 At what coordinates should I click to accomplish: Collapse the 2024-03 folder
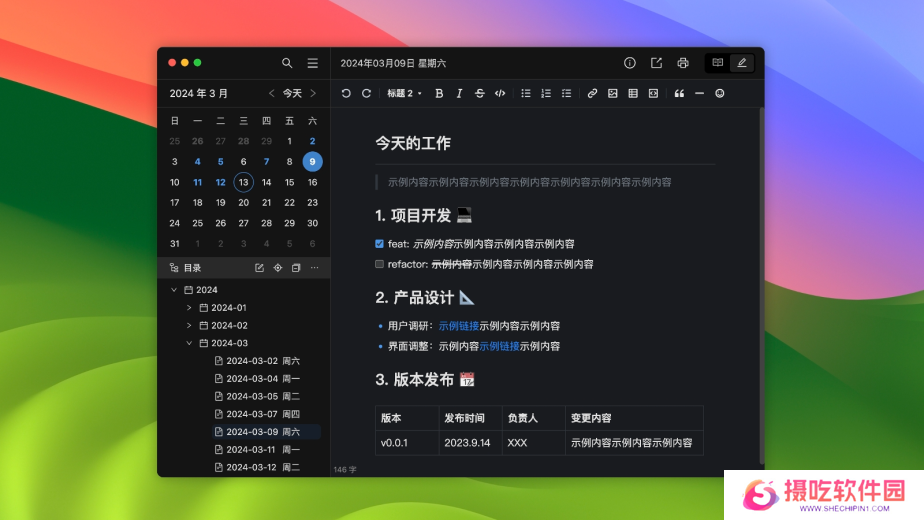[189, 343]
